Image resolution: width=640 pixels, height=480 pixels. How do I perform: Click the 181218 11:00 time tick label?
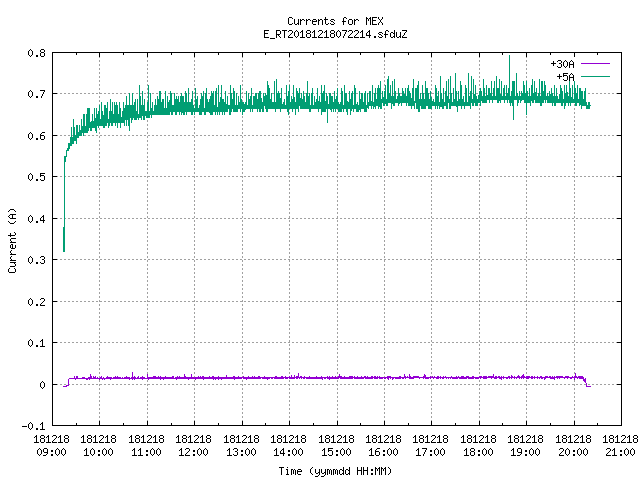pyautogui.click(x=147, y=446)
